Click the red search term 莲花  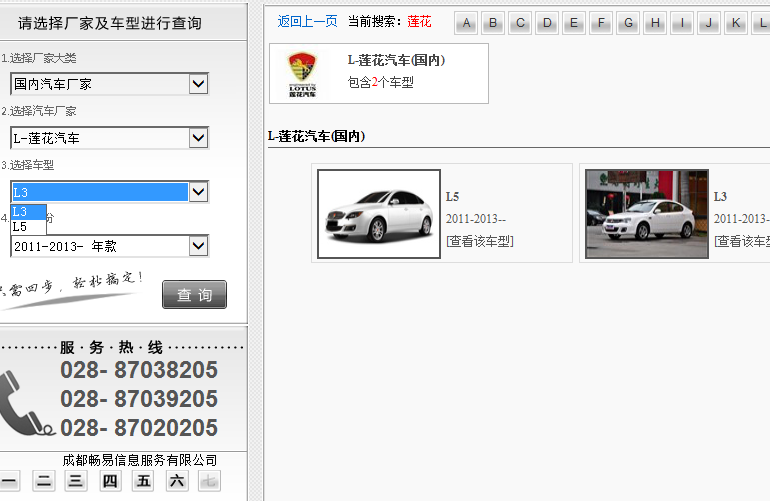(419, 22)
